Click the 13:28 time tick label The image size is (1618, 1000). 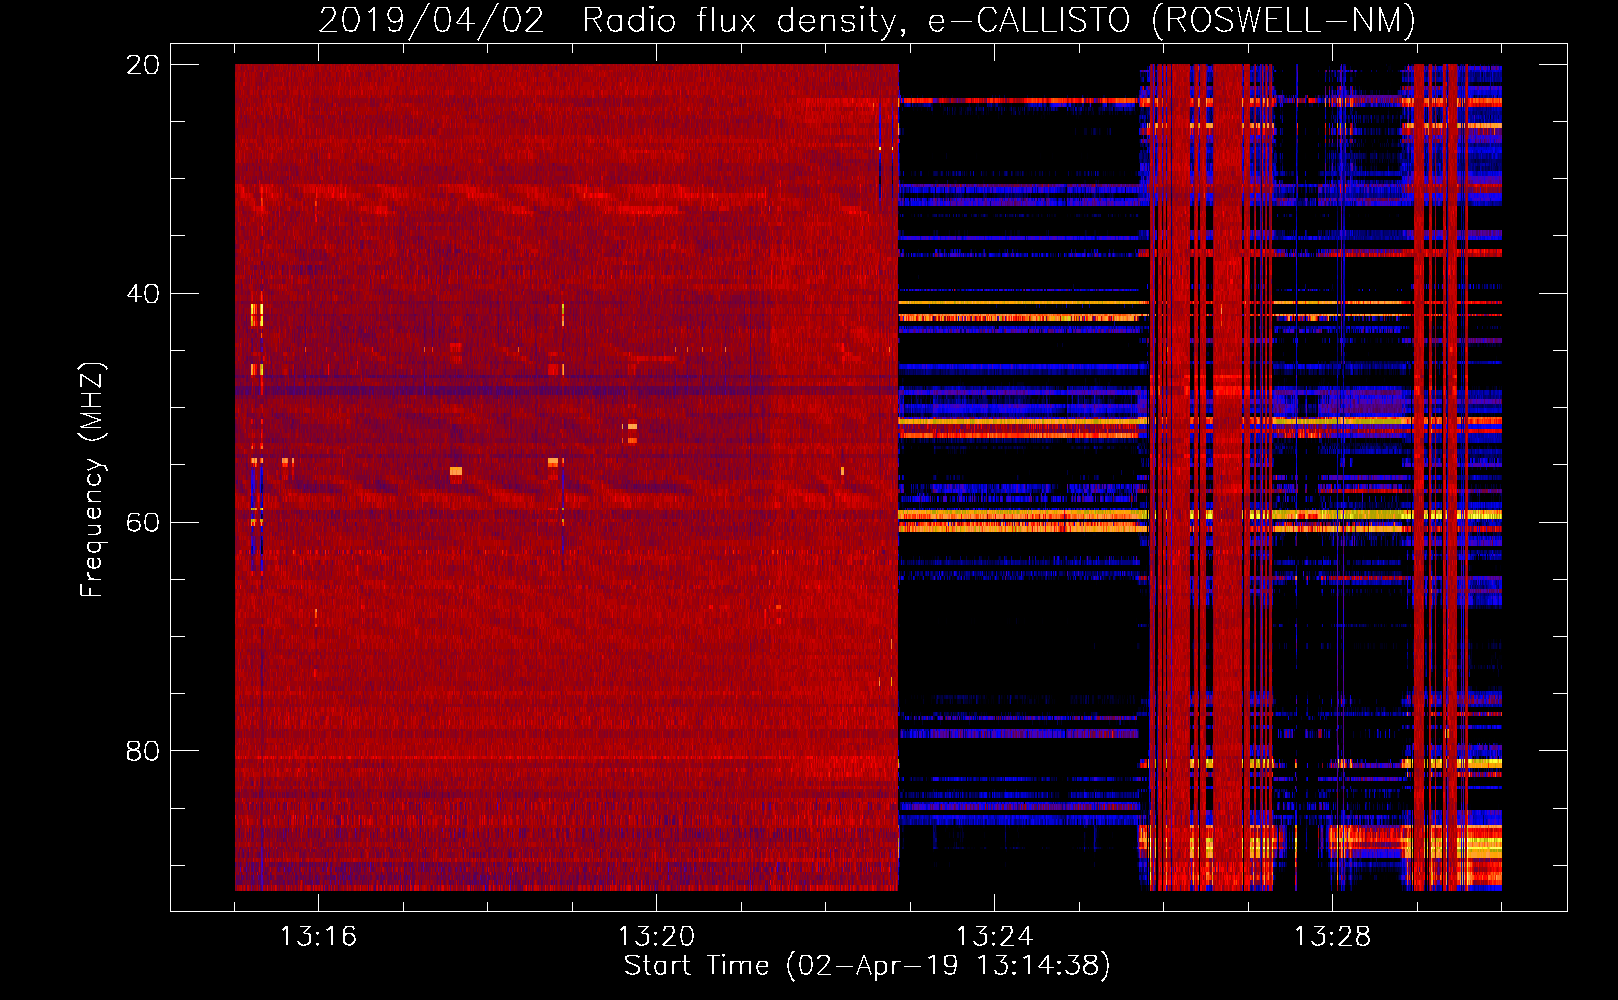click(x=1332, y=937)
